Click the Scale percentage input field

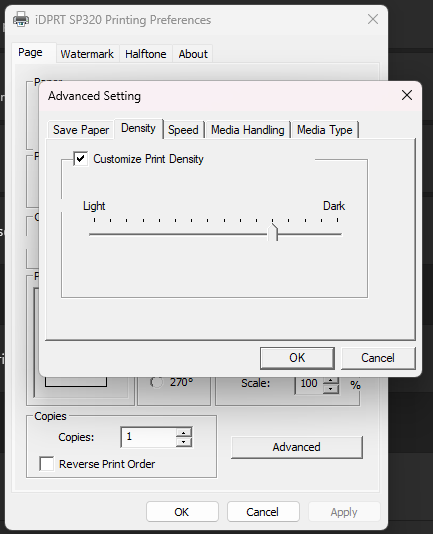pos(309,384)
